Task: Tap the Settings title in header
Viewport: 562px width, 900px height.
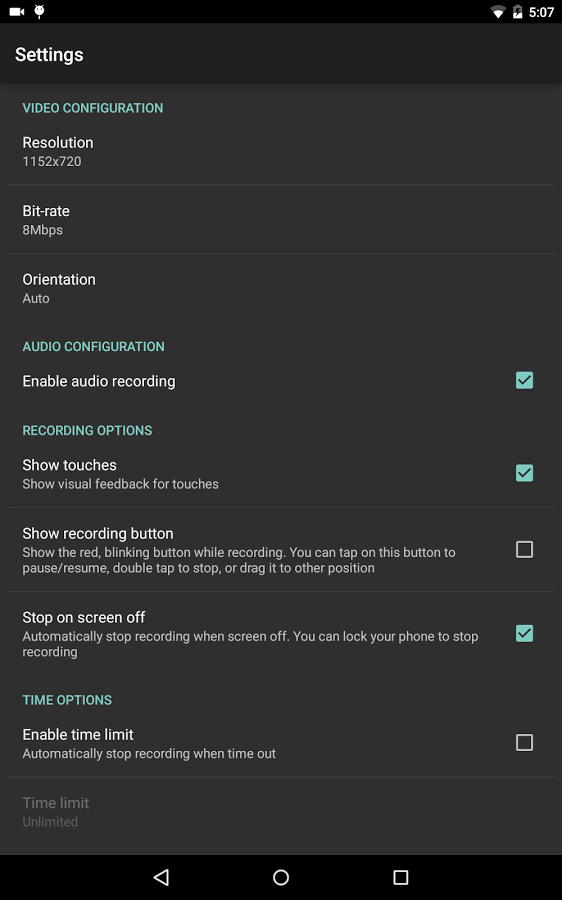Action: [49, 55]
